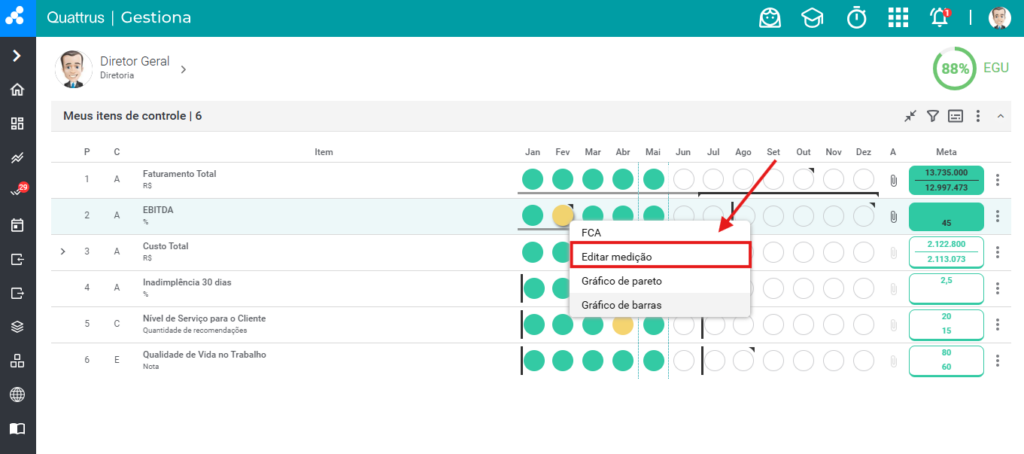Open tasks icon with 29 badge
This screenshot has width=1024, height=454.
[19, 190]
